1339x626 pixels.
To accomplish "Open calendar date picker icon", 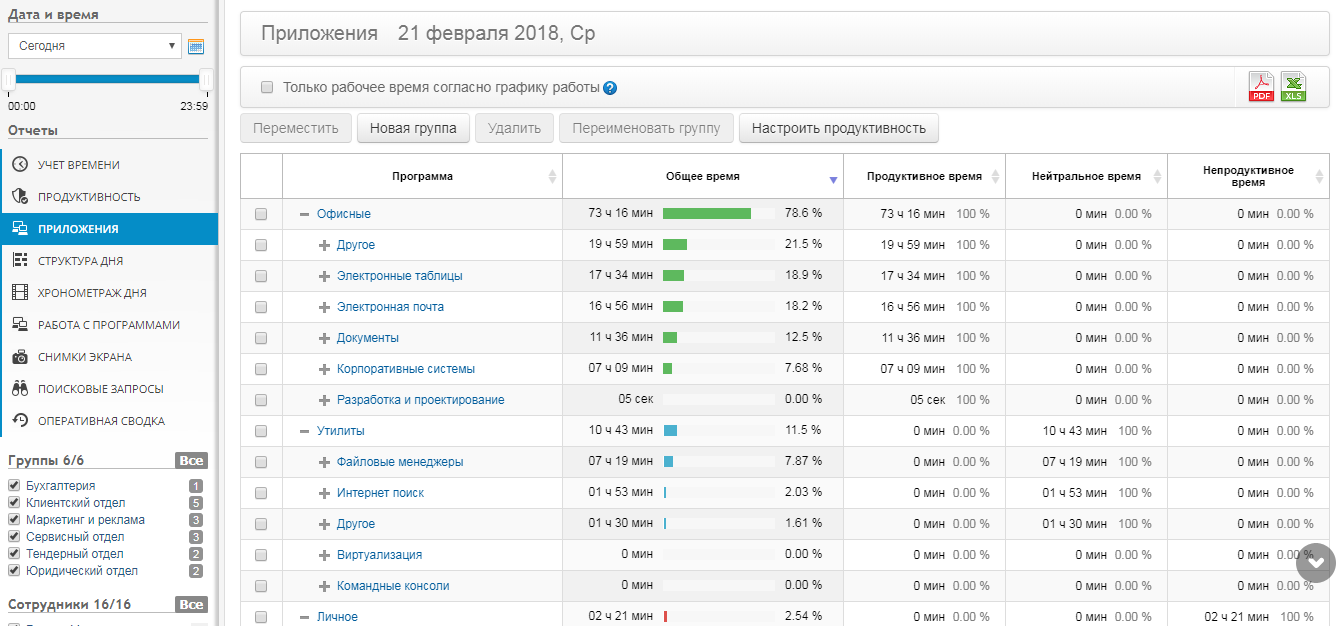I will [196, 46].
